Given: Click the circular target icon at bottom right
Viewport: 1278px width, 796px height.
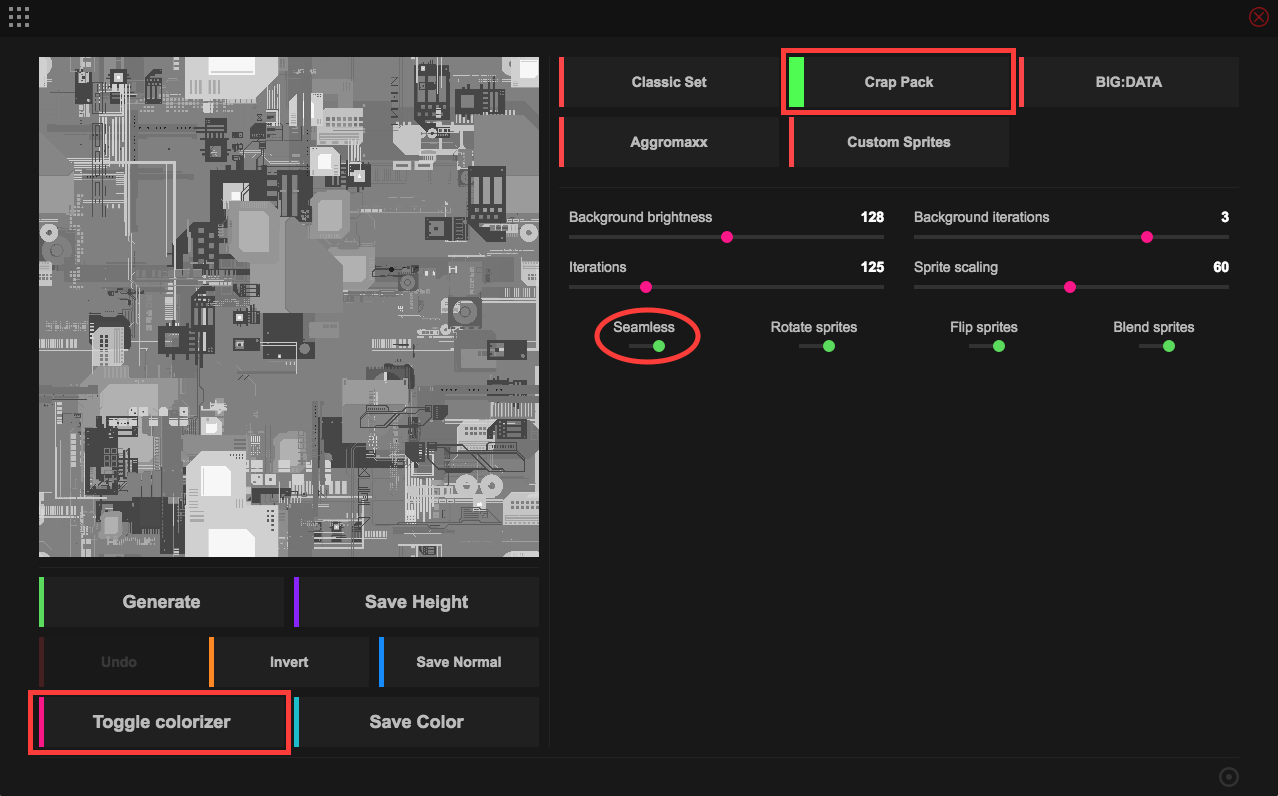Looking at the screenshot, I should click(1229, 777).
